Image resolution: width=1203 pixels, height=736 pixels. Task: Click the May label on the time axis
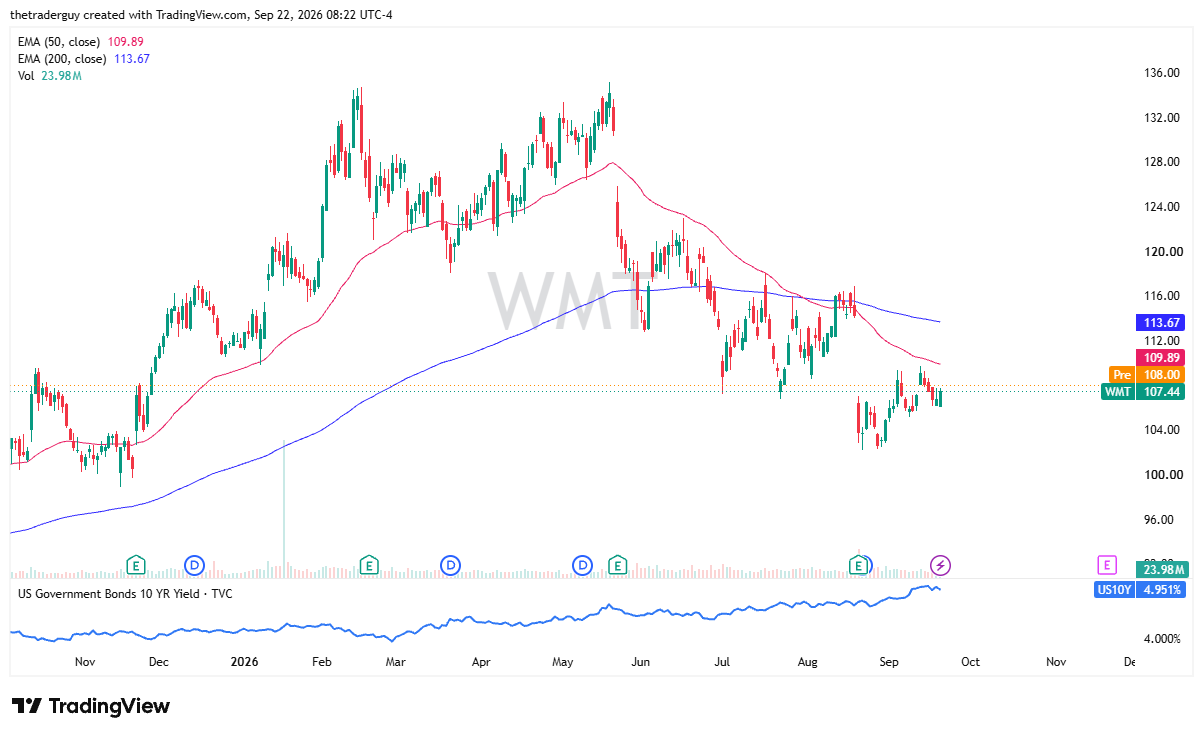click(x=562, y=662)
